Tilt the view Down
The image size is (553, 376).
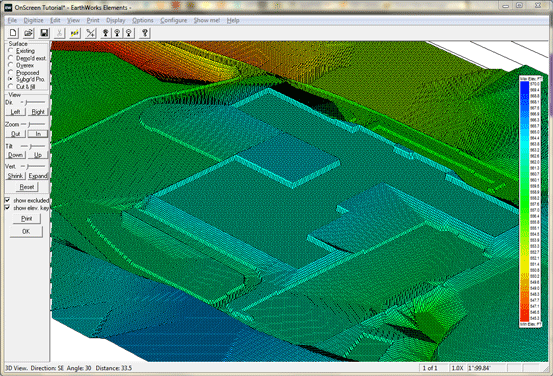[16, 155]
